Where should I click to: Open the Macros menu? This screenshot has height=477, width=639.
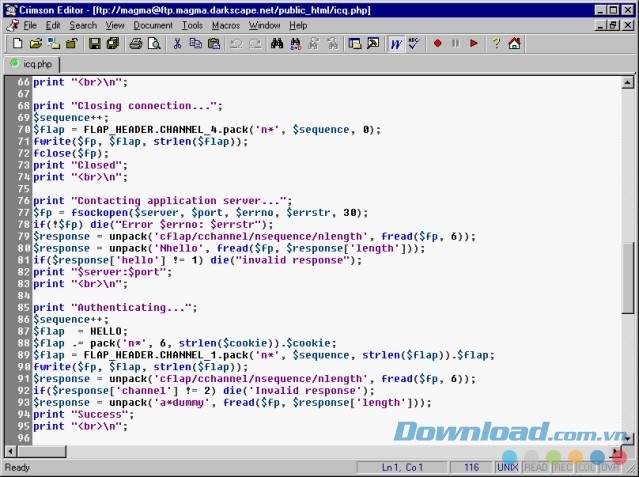[x=226, y=25]
